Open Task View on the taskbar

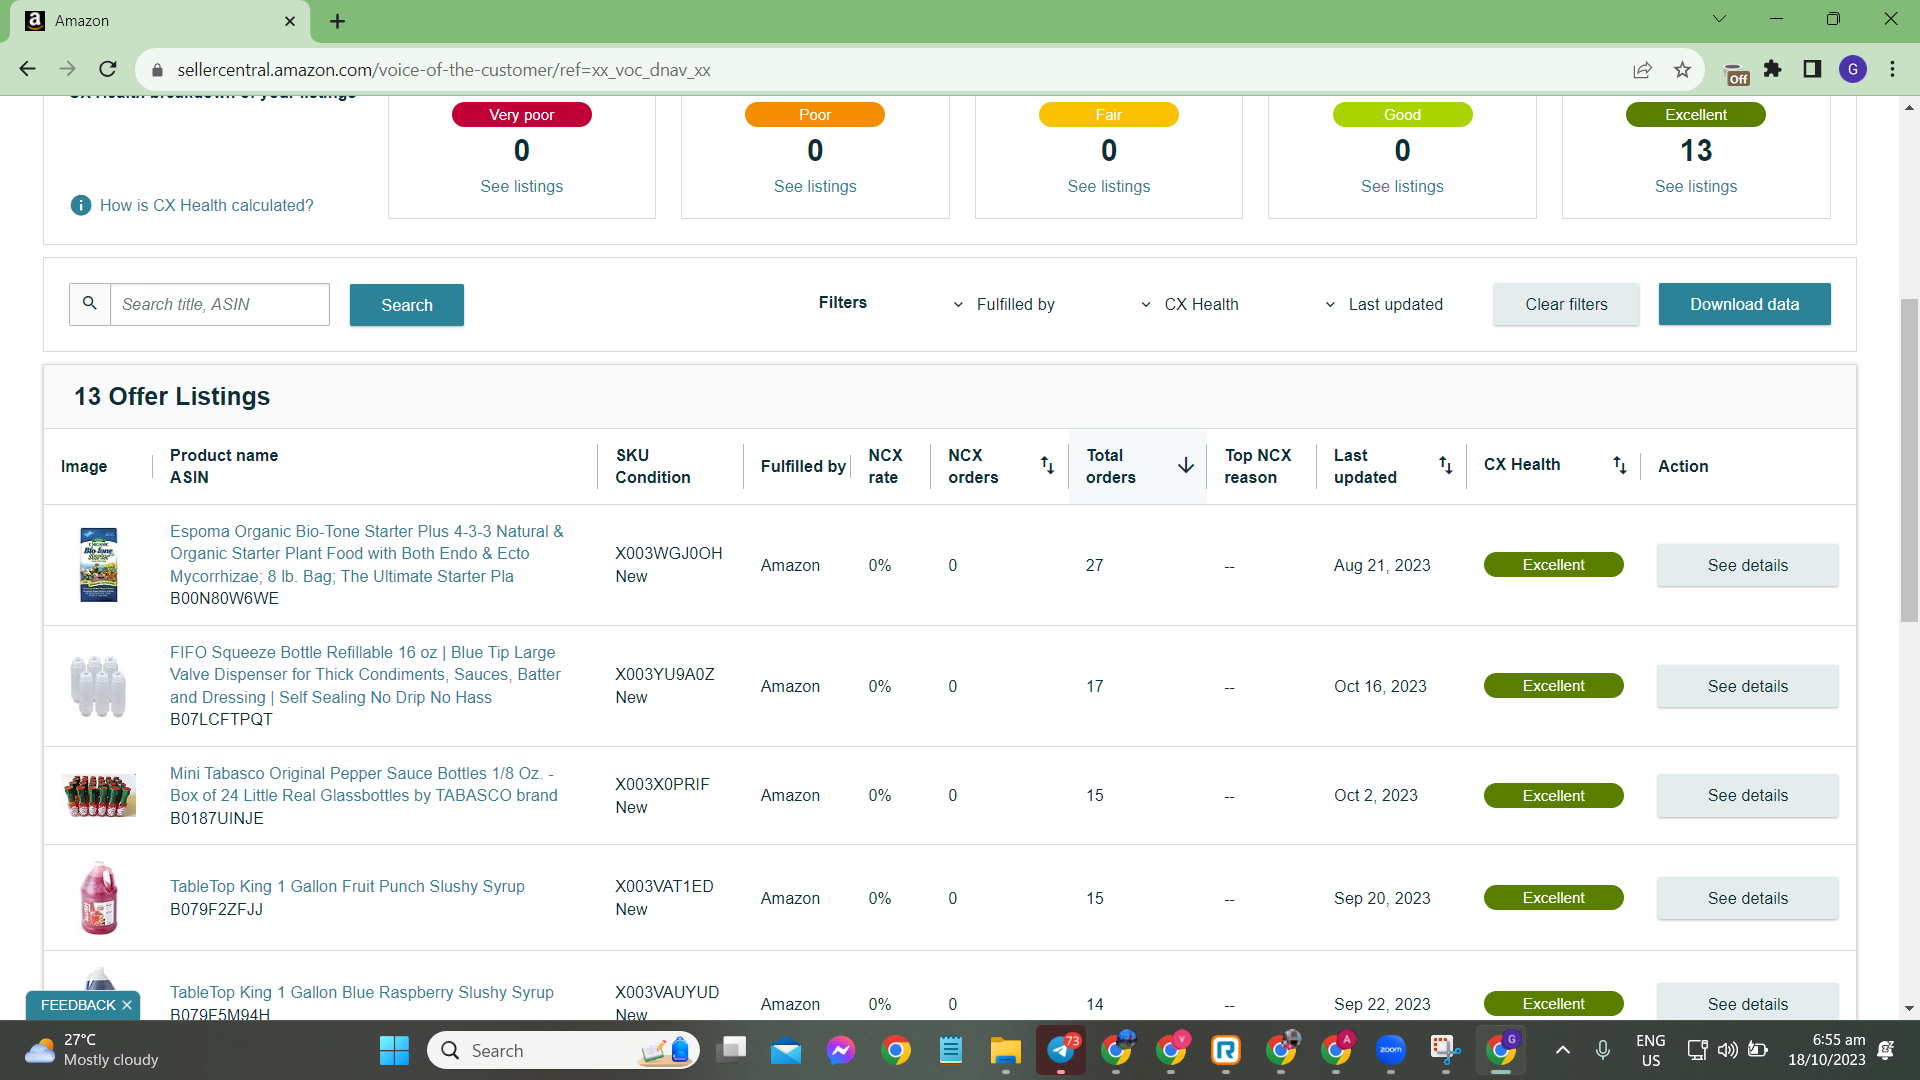coord(732,1050)
